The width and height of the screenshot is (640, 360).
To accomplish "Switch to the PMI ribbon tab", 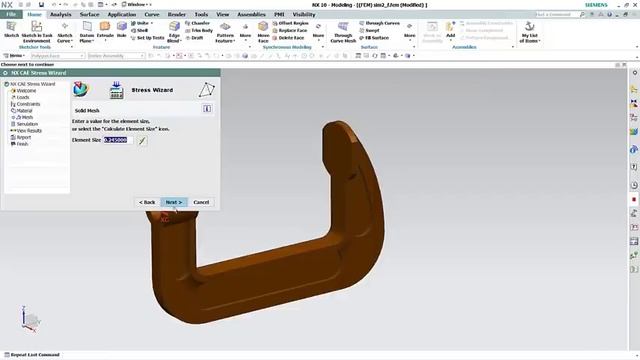I will tap(279, 14).
